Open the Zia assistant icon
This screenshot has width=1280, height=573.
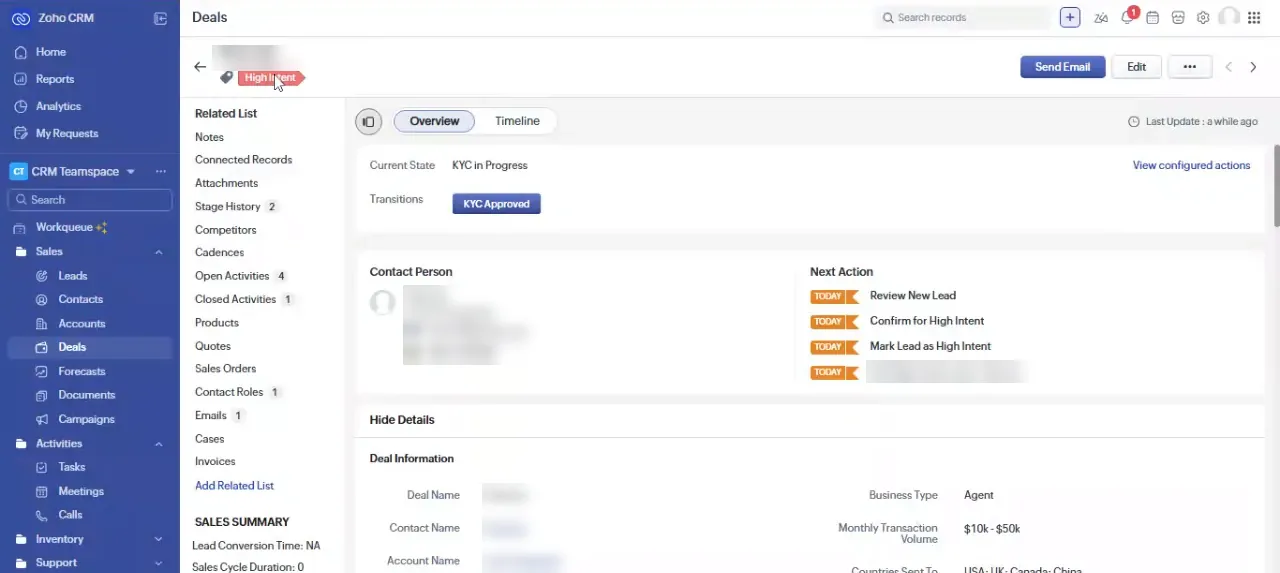1101,18
